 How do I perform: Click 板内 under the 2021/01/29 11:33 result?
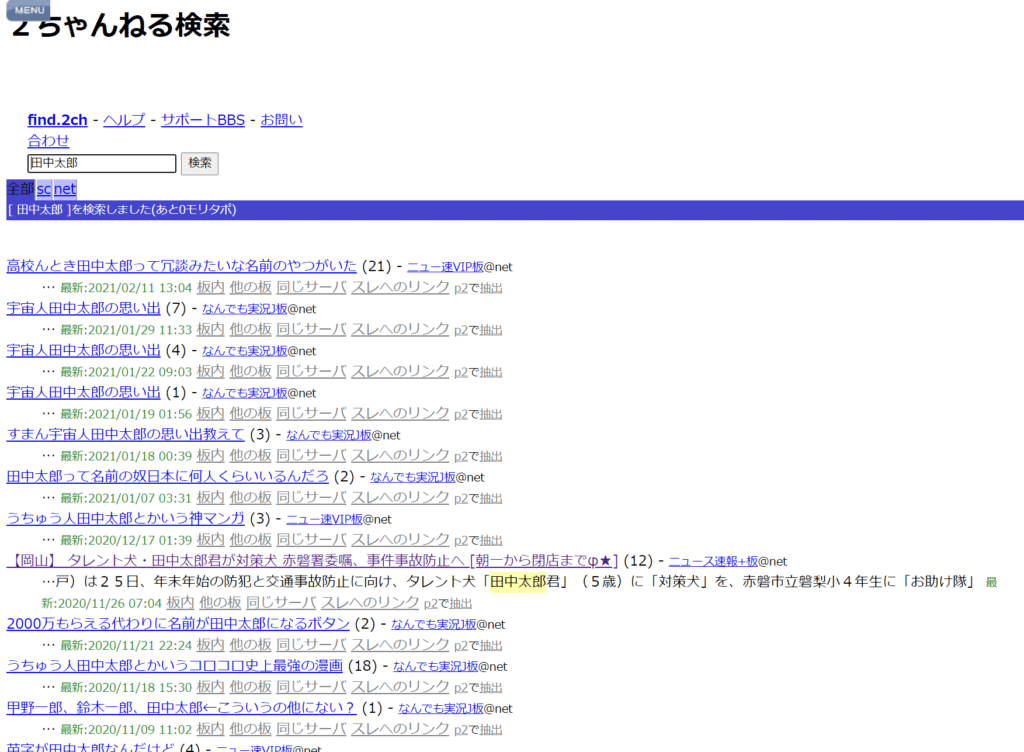[210, 329]
